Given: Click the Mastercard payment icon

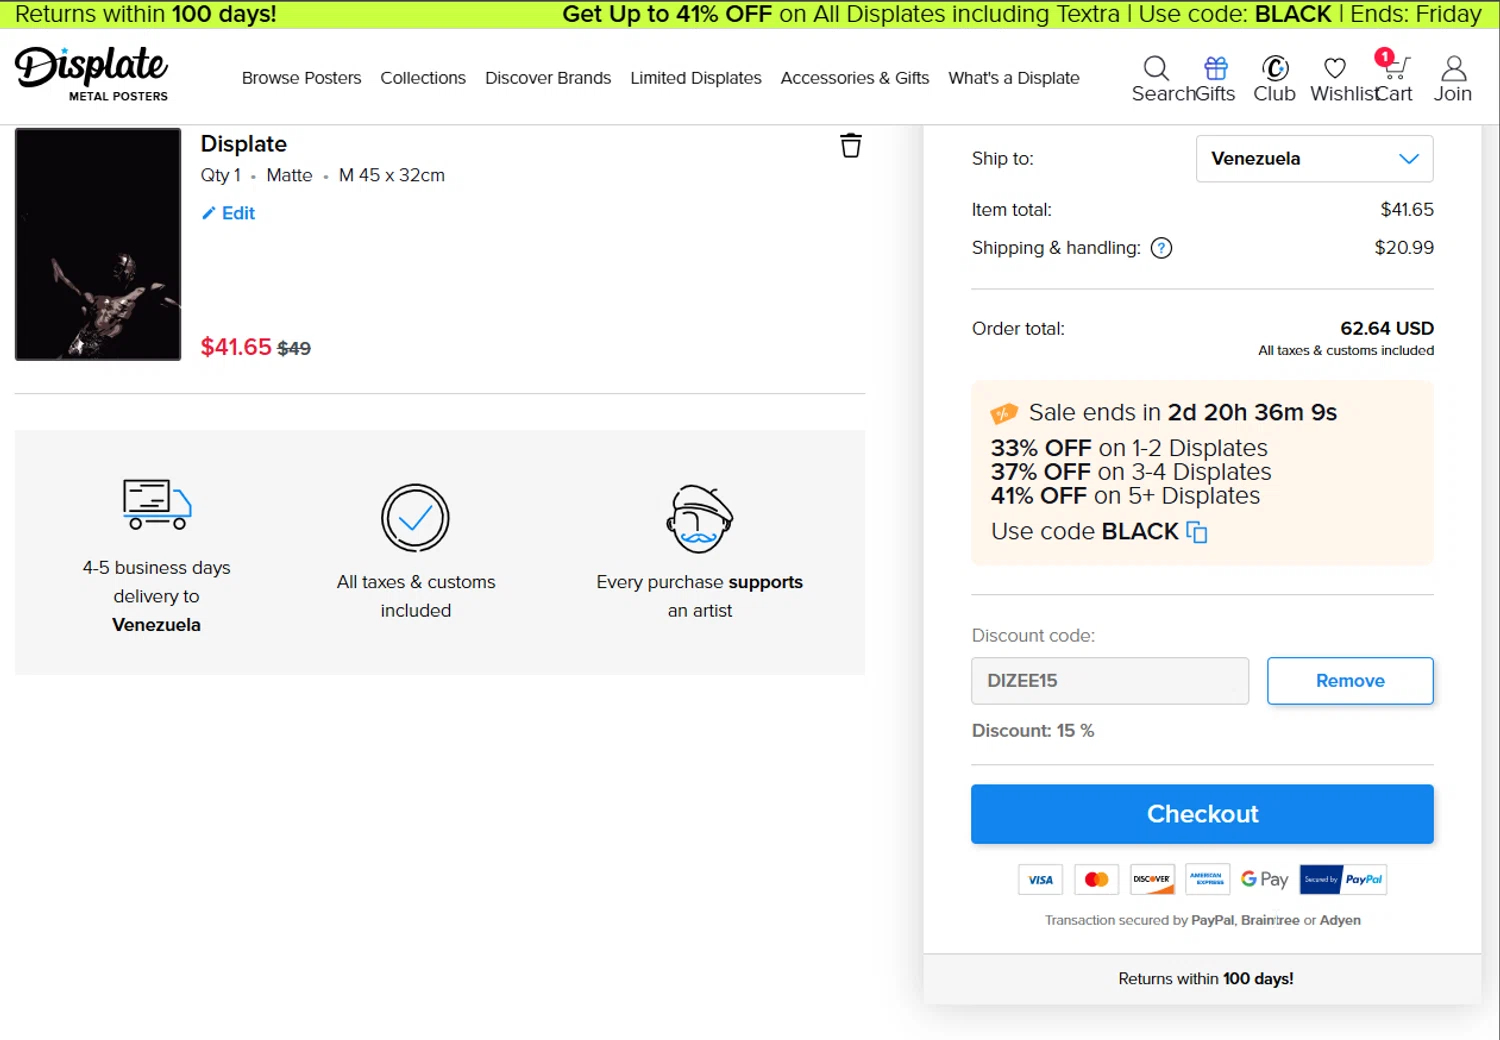Looking at the screenshot, I should click(1097, 880).
